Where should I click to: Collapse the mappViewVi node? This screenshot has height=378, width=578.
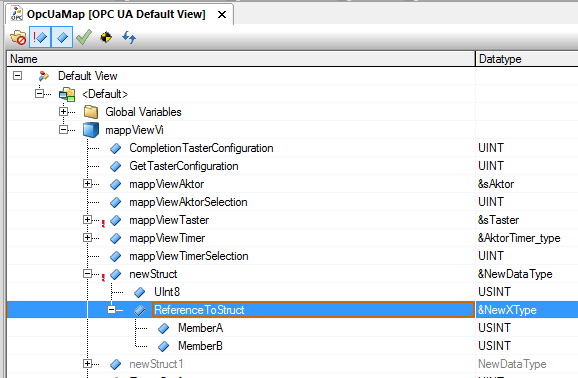[64, 130]
